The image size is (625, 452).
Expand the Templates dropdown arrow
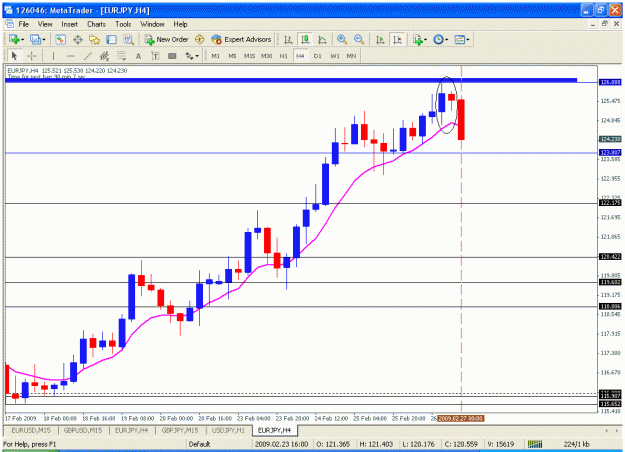pyautogui.click(x=468, y=39)
